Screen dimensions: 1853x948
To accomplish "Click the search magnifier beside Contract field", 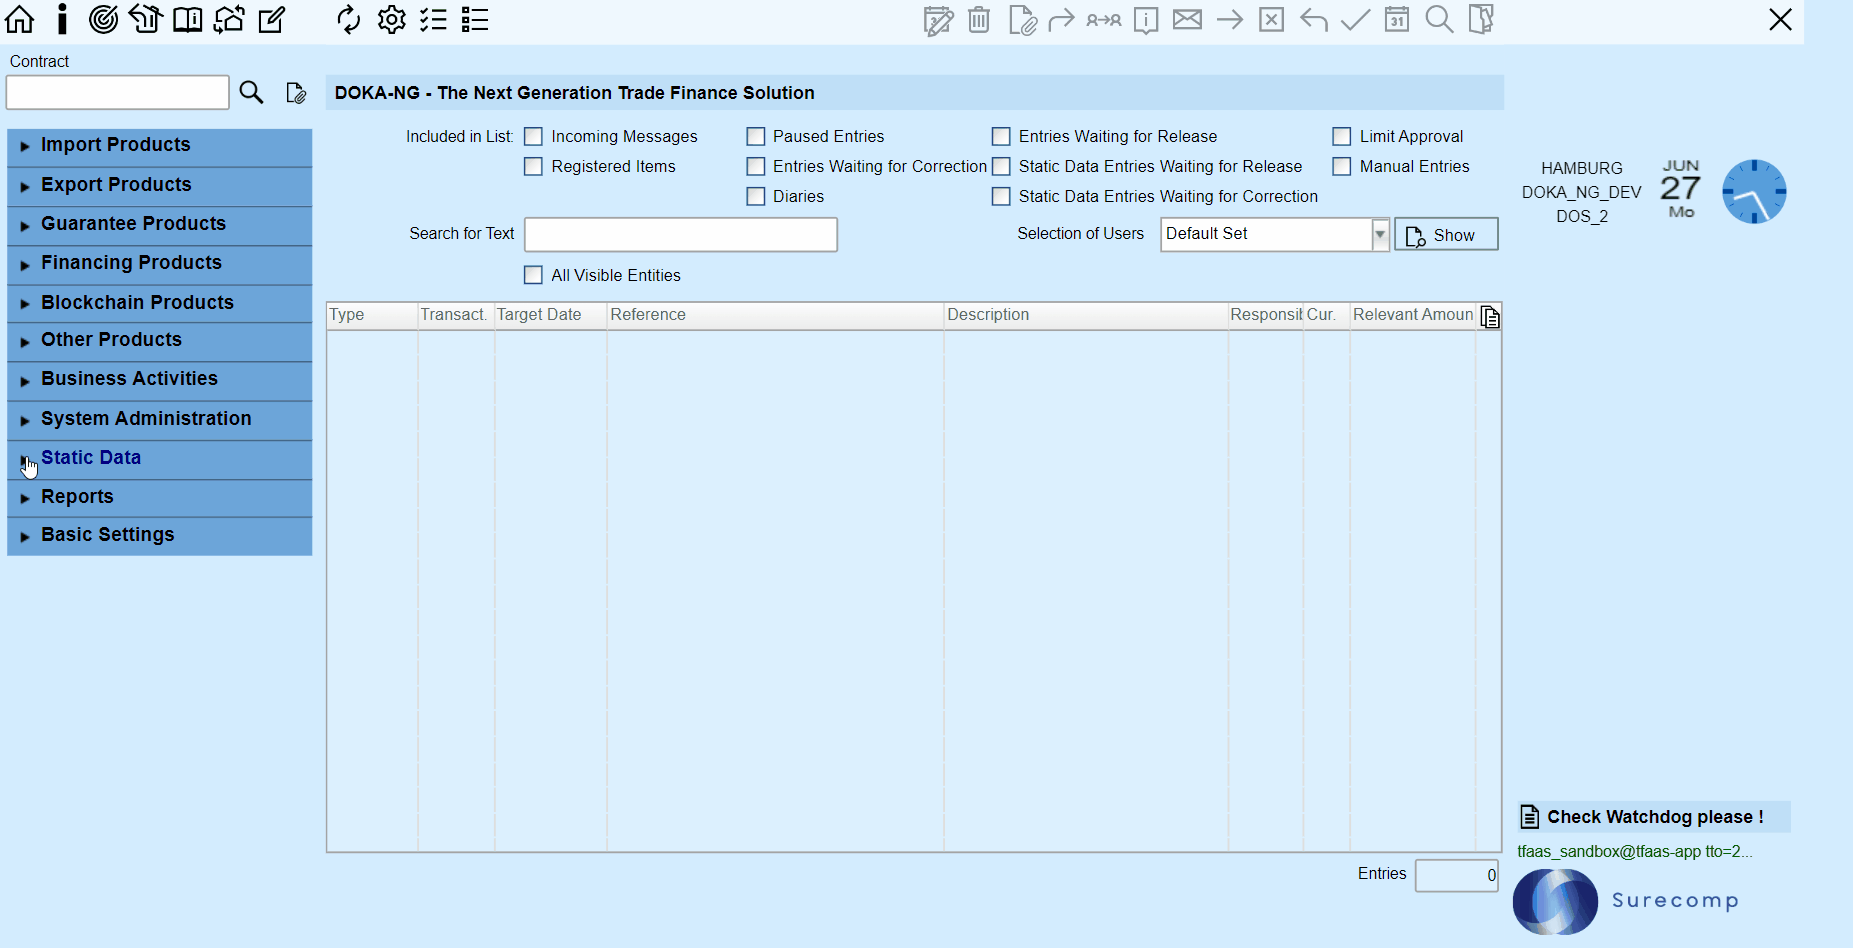I will click(251, 93).
